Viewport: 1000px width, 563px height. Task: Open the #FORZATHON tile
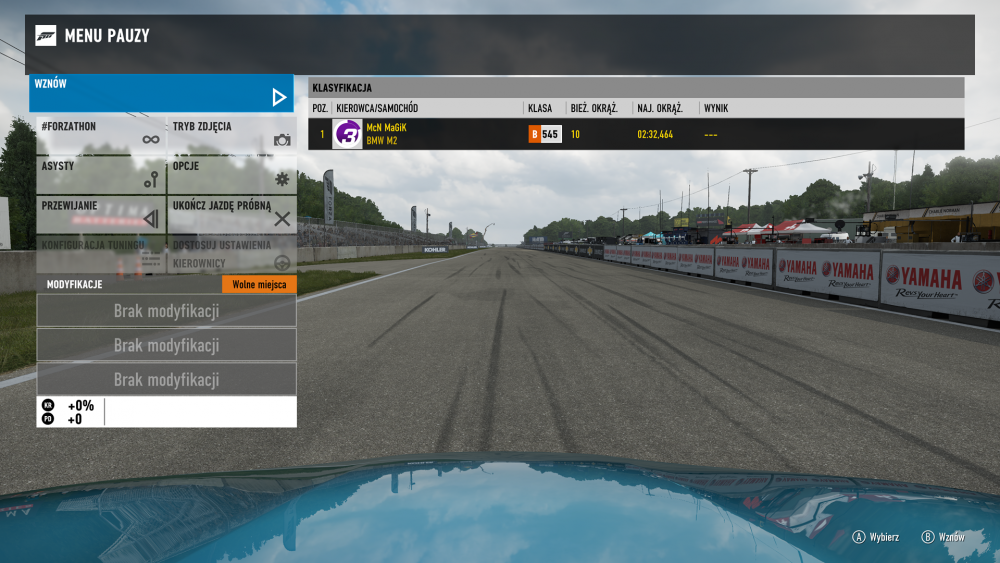(101, 135)
